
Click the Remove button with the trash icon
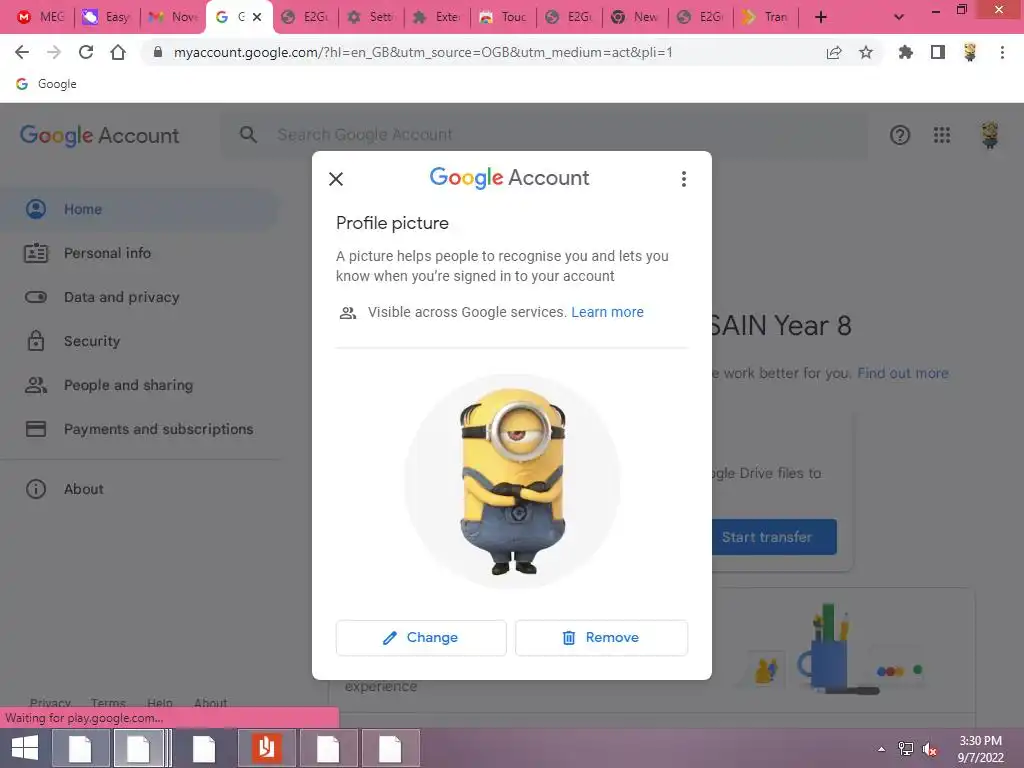pyautogui.click(x=601, y=637)
